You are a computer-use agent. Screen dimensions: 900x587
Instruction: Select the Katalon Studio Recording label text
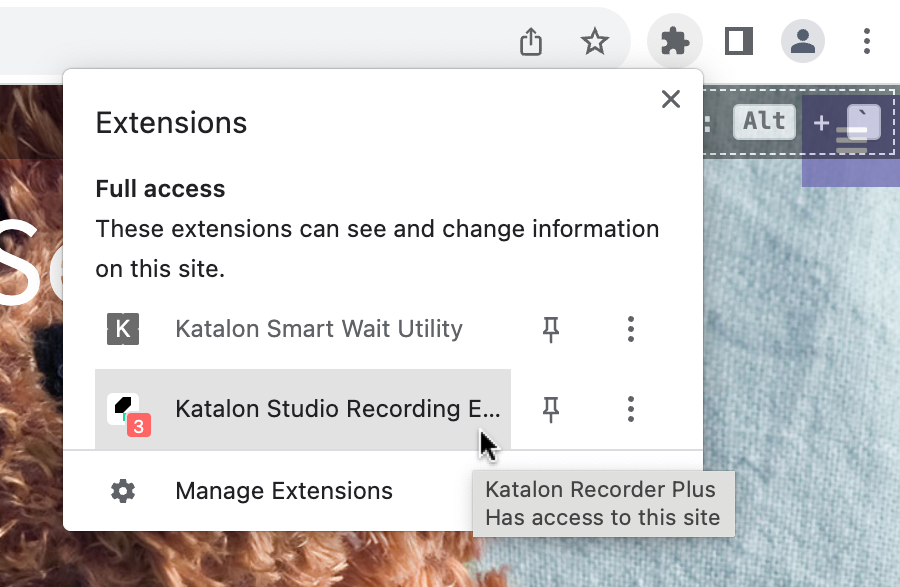(337, 409)
